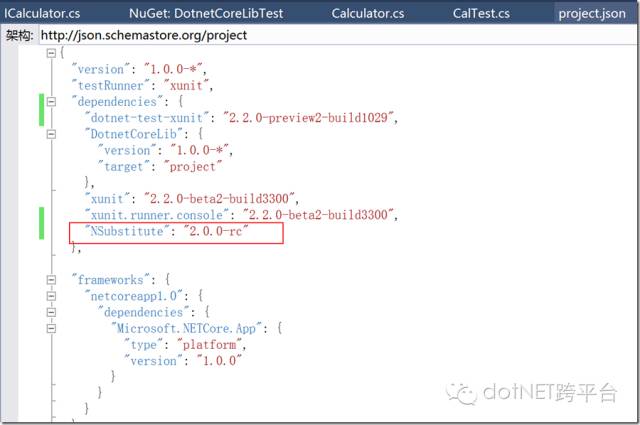Click the "xunit" dependency key
This screenshot has height=425, width=640.
tap(107, 199)
